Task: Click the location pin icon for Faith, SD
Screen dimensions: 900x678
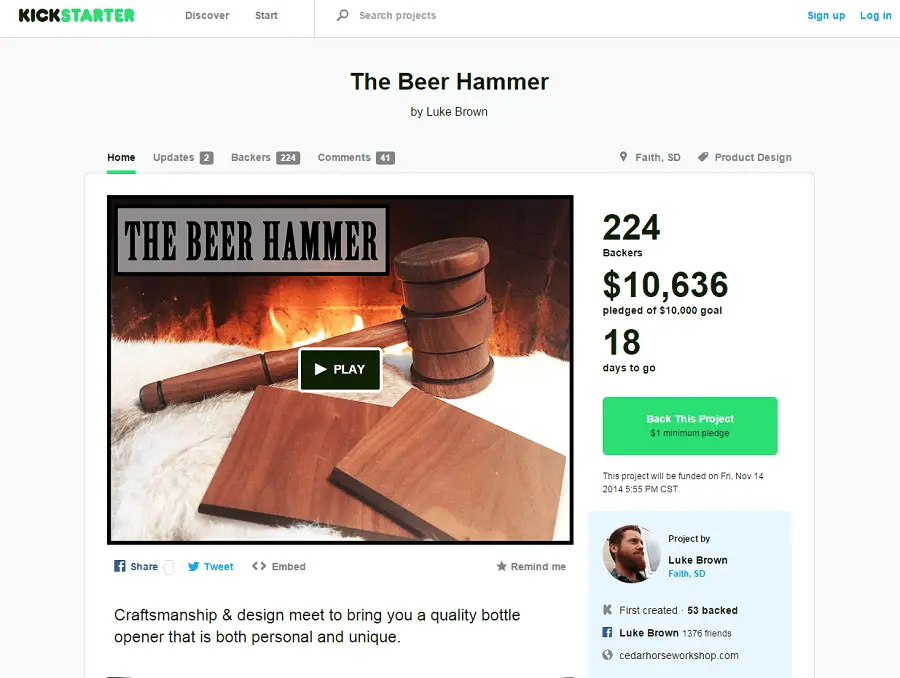Action: (x=623, y=157)
